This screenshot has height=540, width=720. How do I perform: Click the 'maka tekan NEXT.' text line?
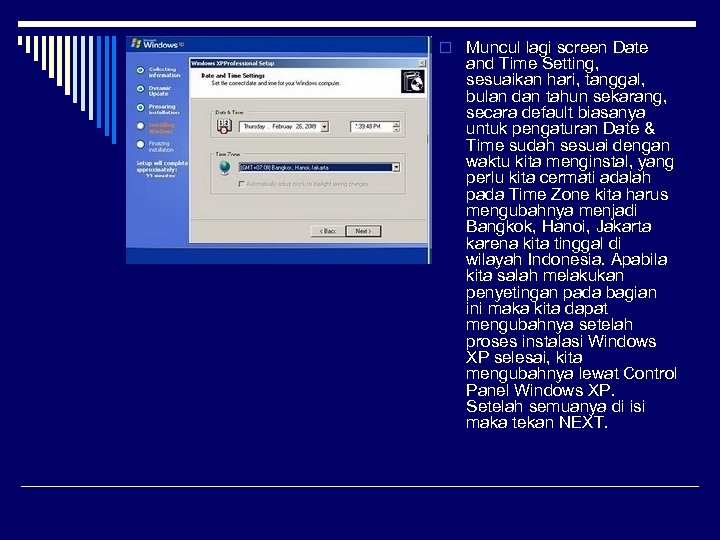pyautogui.click(x=537, y=422)
